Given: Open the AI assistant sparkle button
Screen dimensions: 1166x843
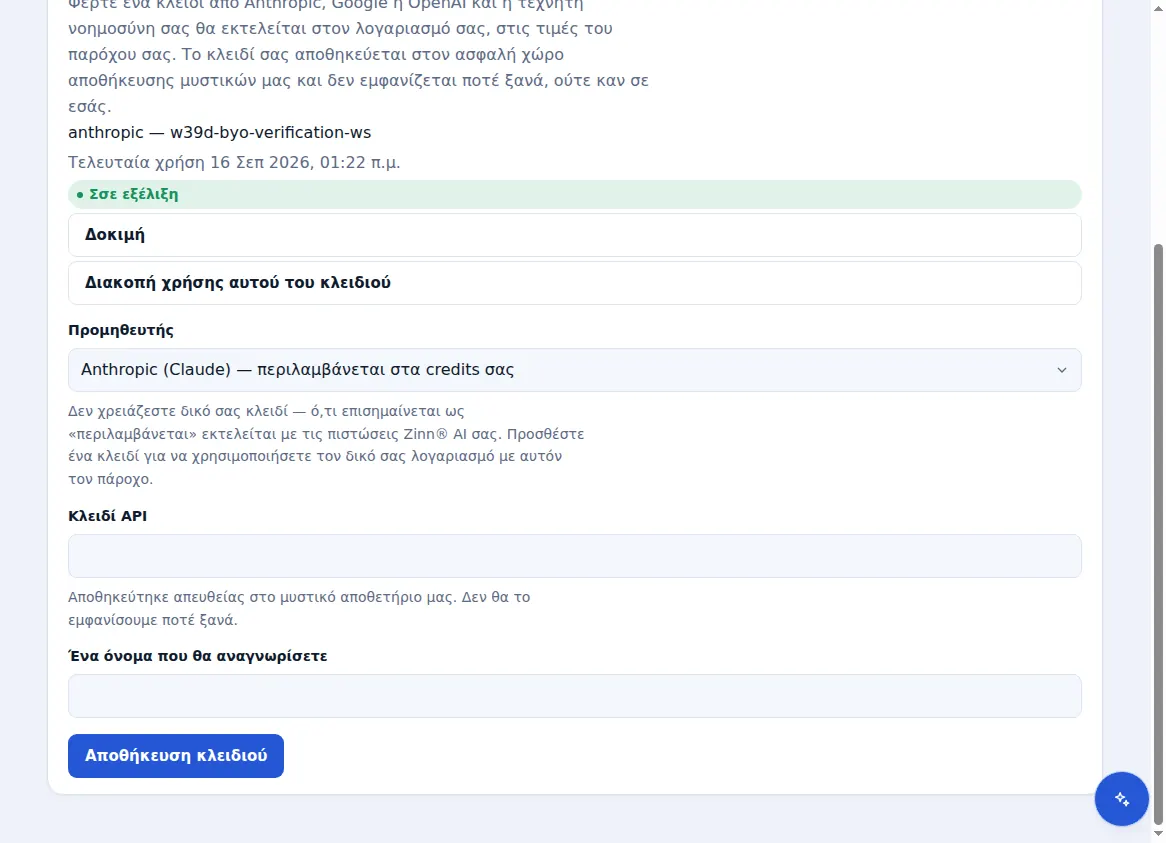Looking at the screenshot, I should point(1121,798).
